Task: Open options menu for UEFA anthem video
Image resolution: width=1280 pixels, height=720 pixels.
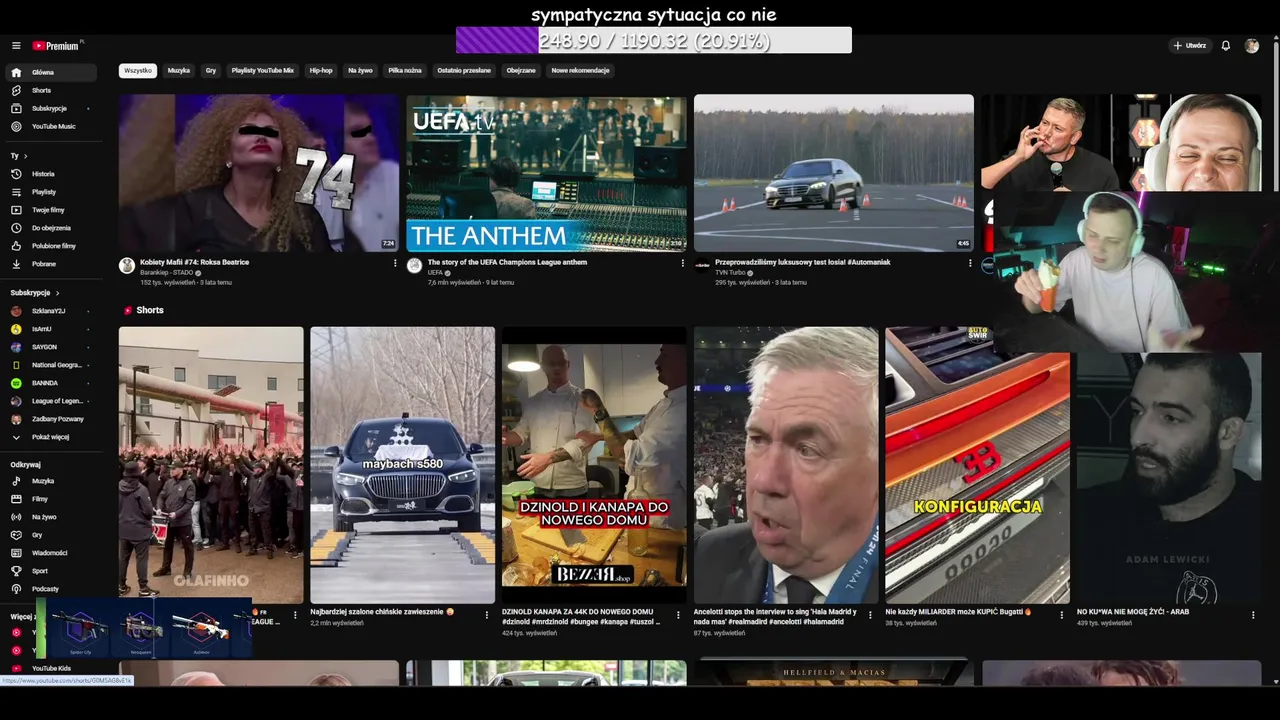Action: click(683, 263)
